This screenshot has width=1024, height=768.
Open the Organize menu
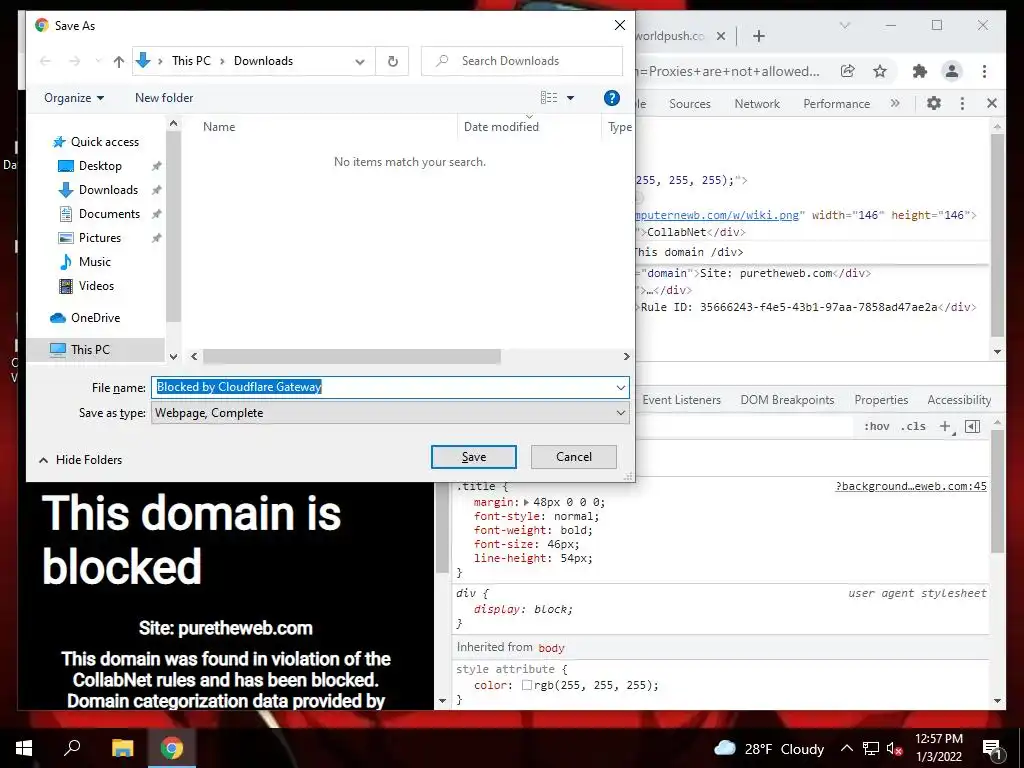pos(74,98)
